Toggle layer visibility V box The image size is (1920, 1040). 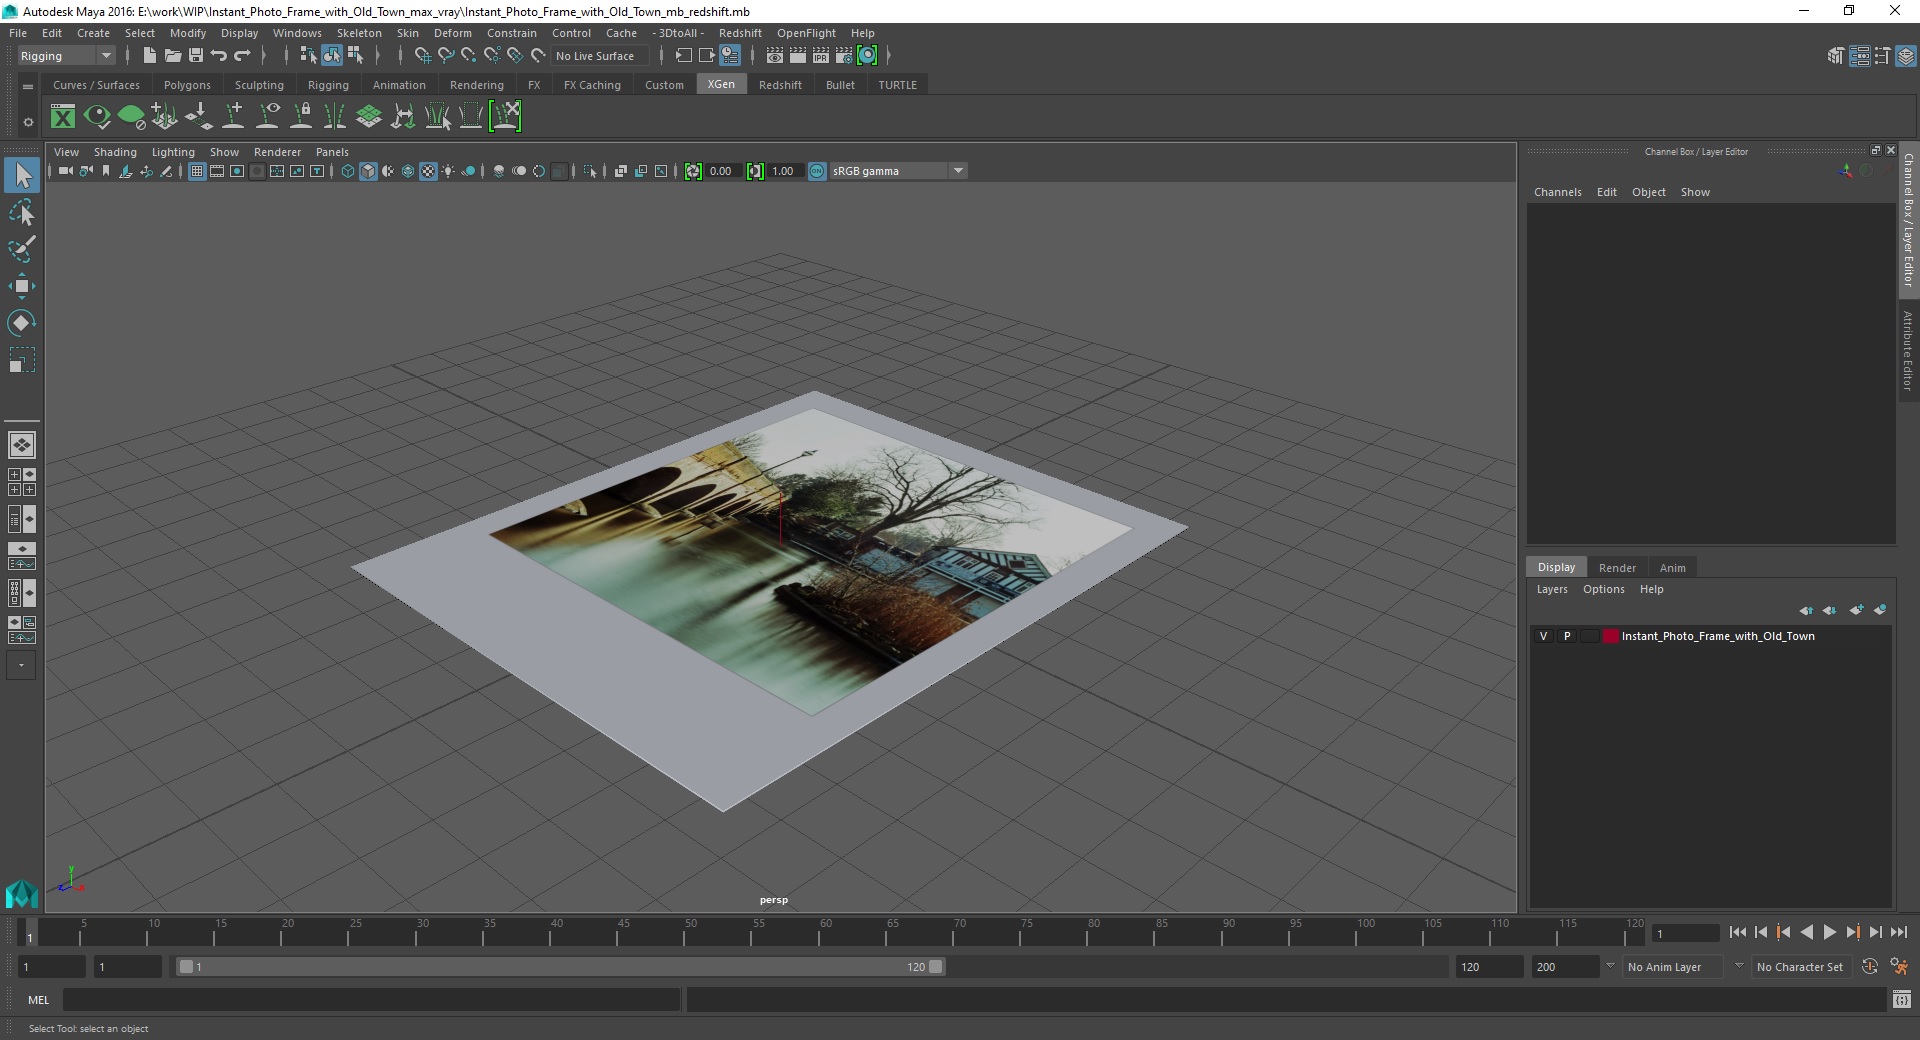[x=1543, y=636]
